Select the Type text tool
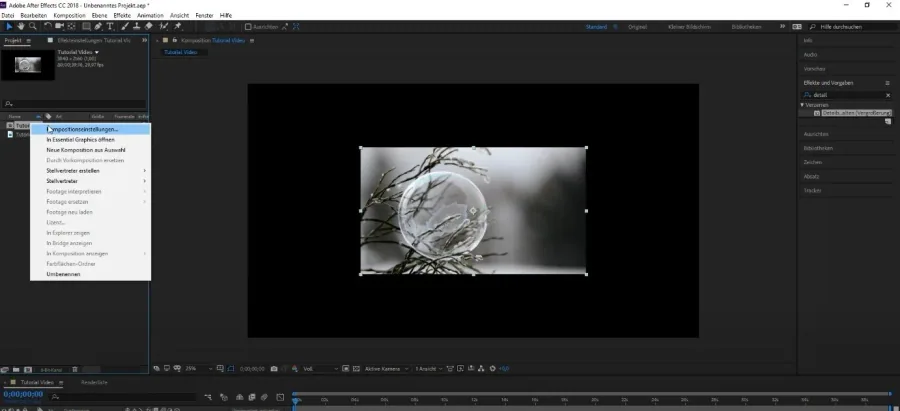 pos(110,26)
